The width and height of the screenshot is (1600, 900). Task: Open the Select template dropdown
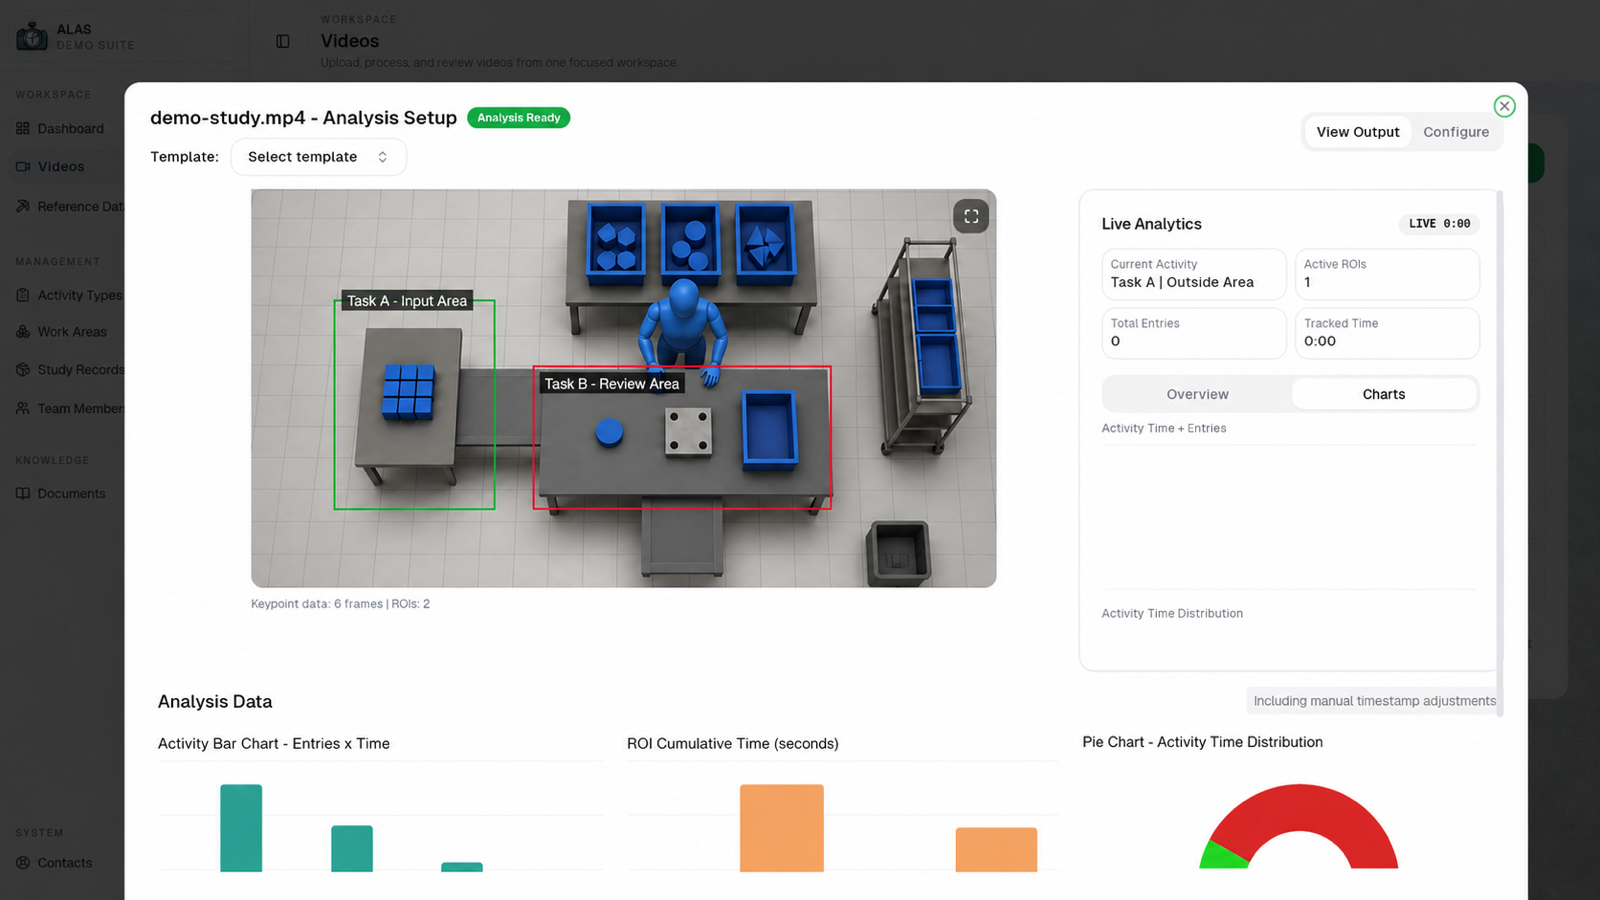point(318,157)
